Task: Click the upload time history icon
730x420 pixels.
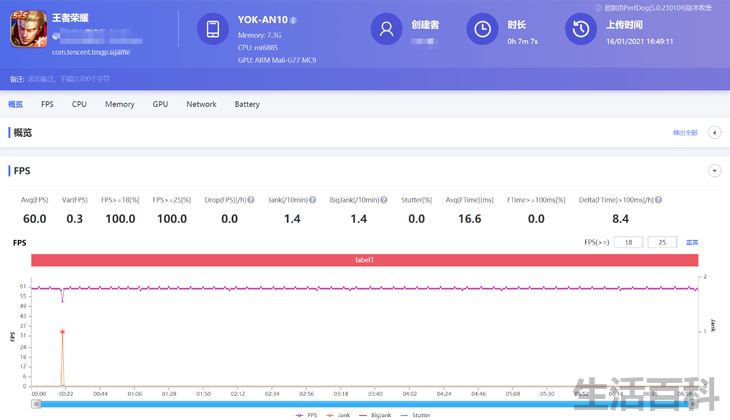Action: pyautogui.click(x=581, y=29)
